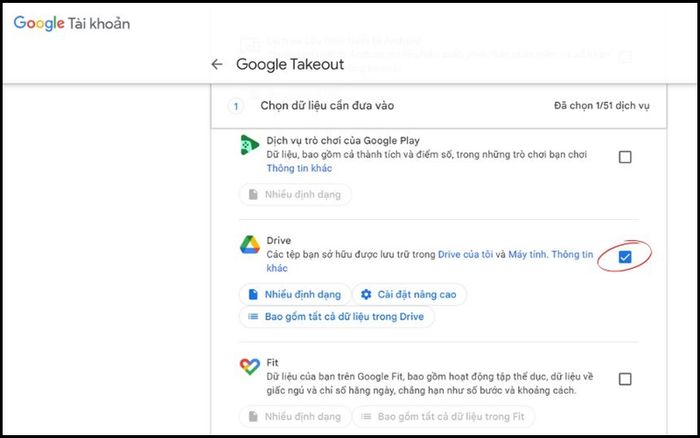Click the Drive service name
The width and height of the screenshot is (700, 438).
click(x=279, y=240)
